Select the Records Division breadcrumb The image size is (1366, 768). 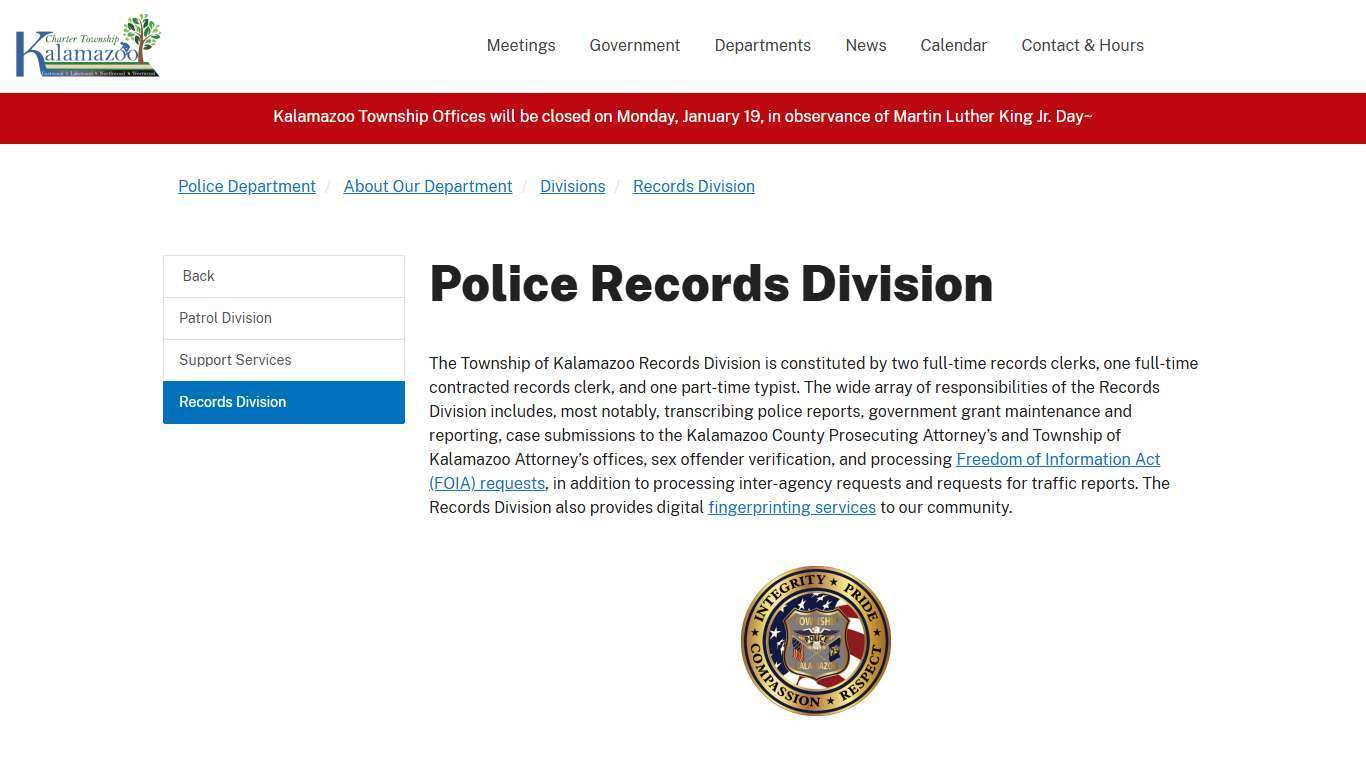(693, 186)
